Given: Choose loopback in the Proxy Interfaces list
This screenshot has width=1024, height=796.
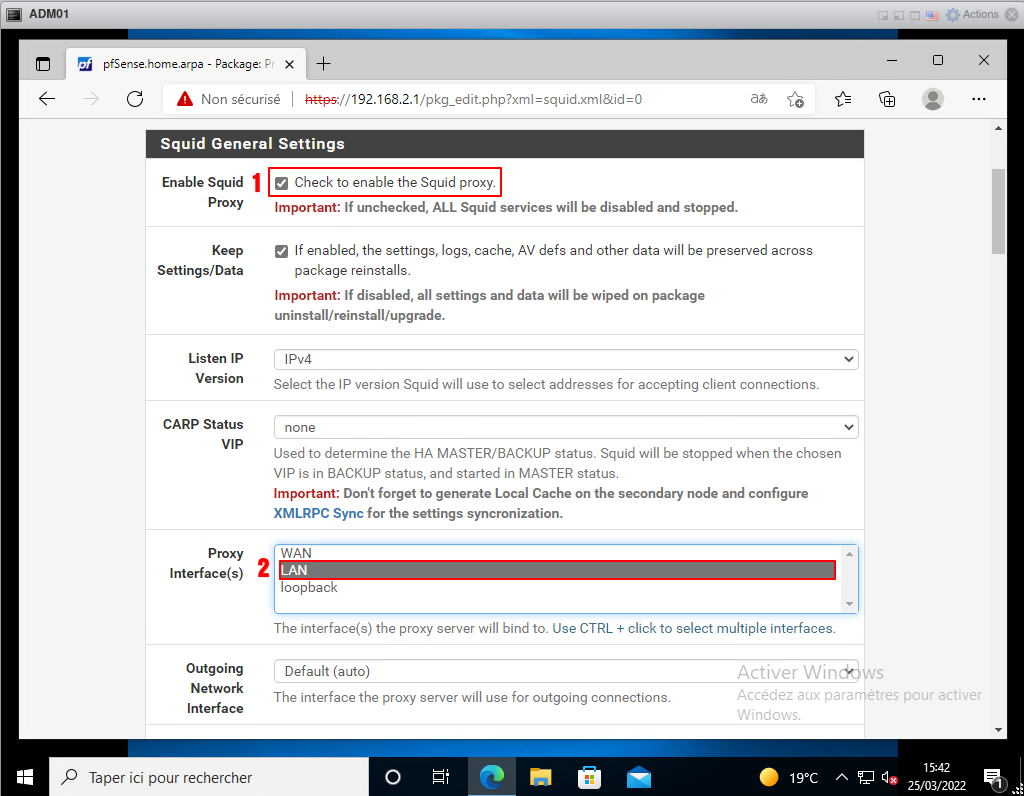Looking at the screenshot, I should coord(309,588).
